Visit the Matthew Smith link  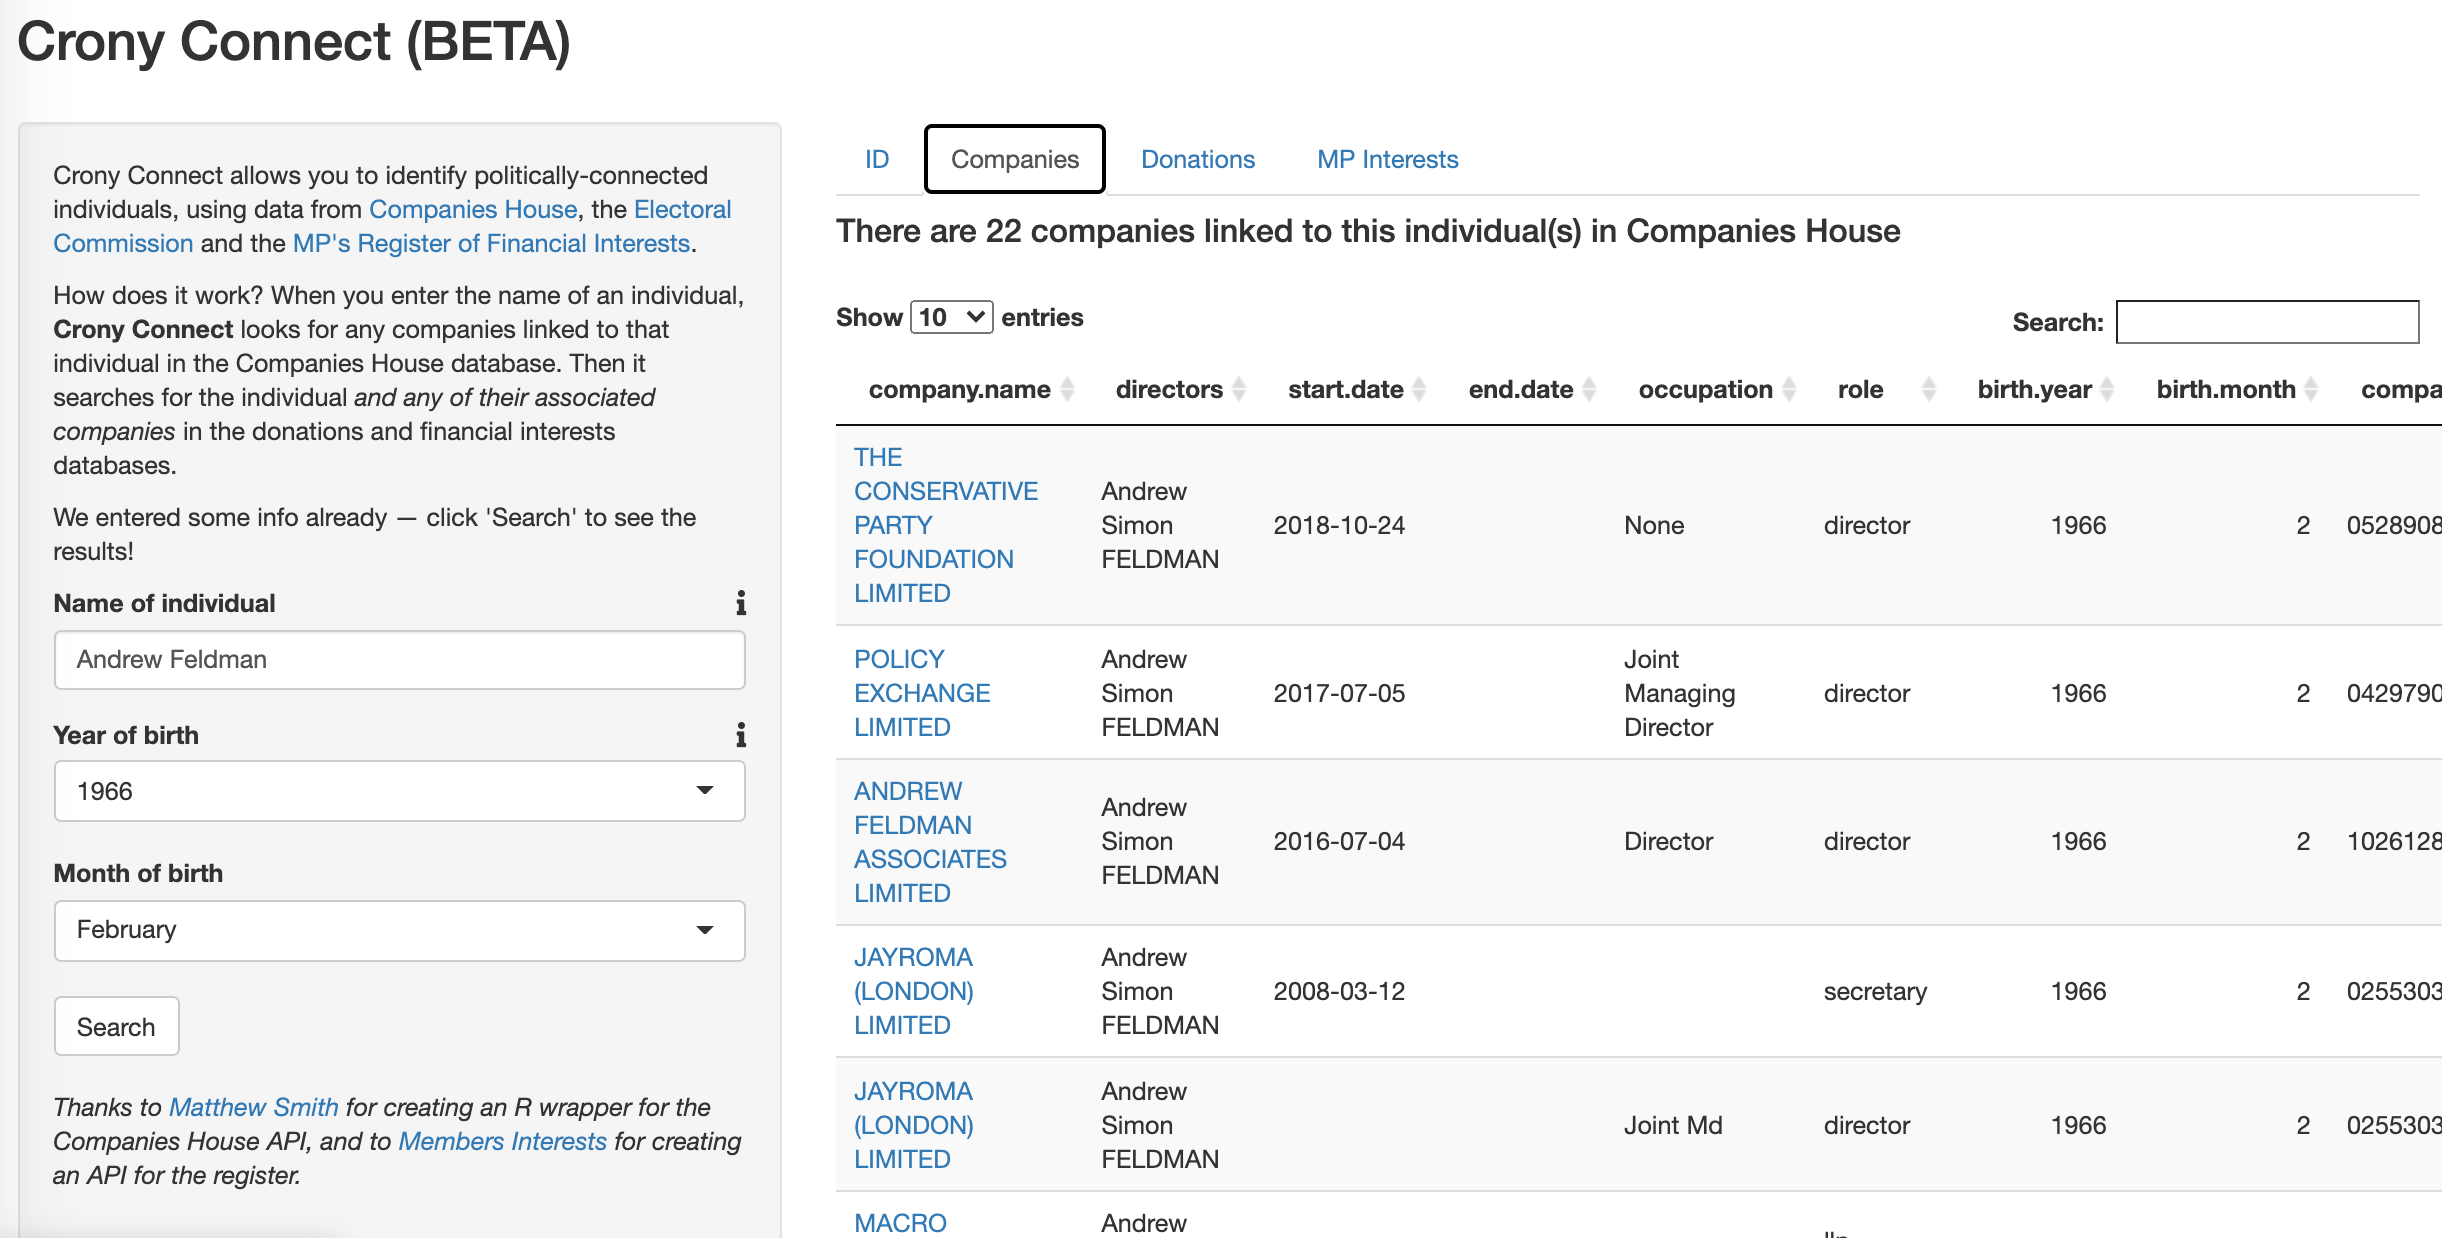tap(253, 1107)
